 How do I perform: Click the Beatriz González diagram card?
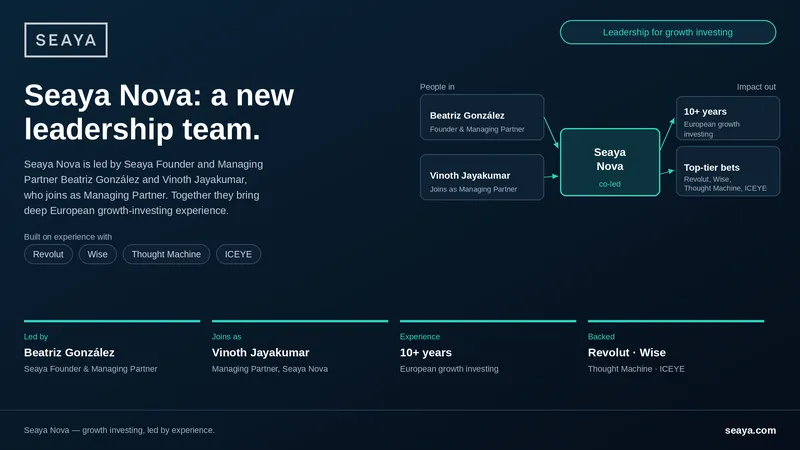[x=482, y=117]
